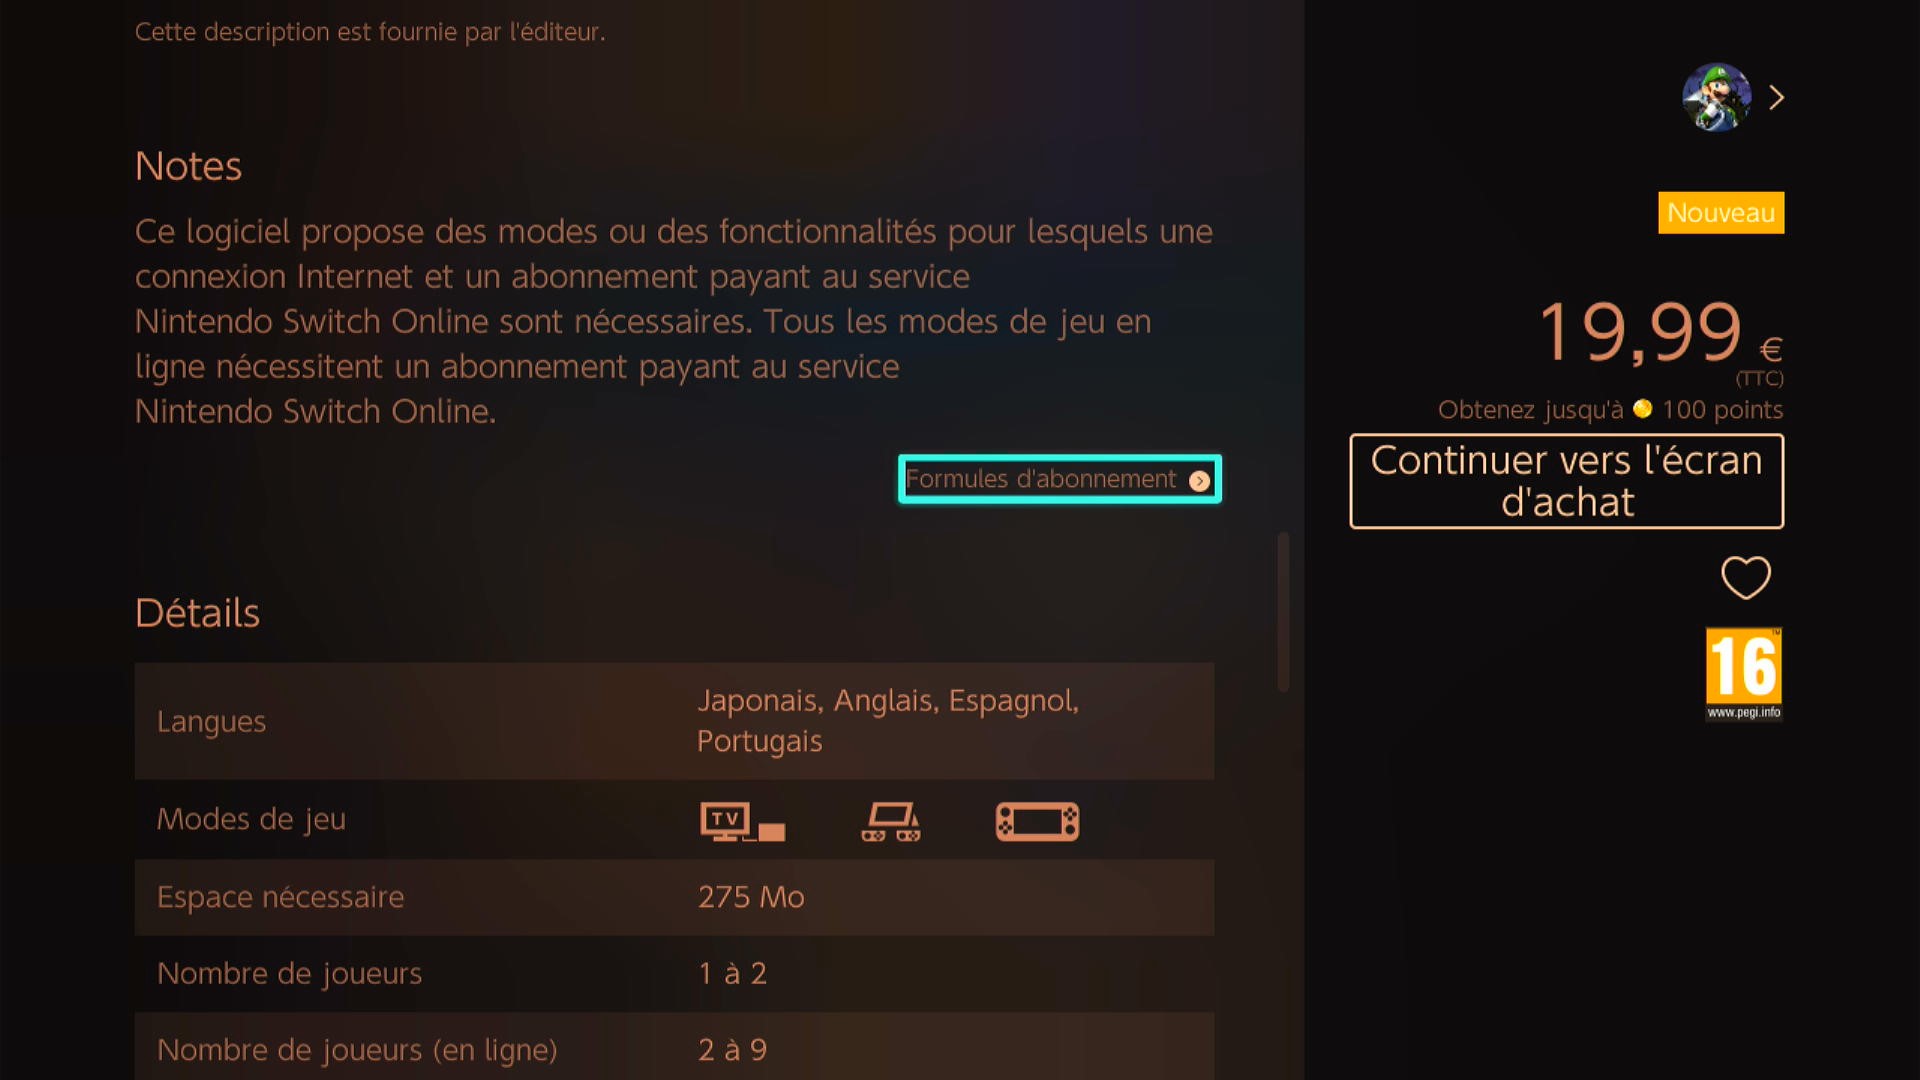
Task: Click the page scrollbar thumb
Action: pyautogui.click(x=1283, y=611)
